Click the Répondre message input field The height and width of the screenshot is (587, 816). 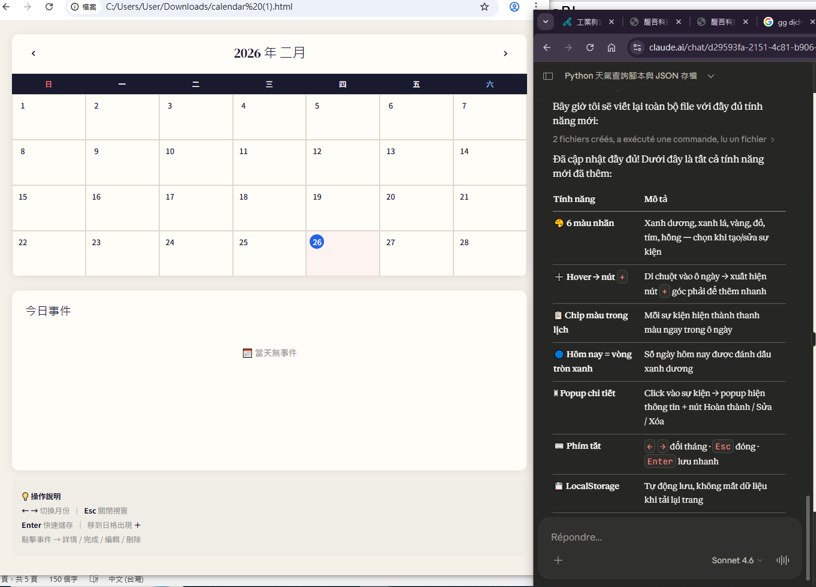click(x=660, y=537)
